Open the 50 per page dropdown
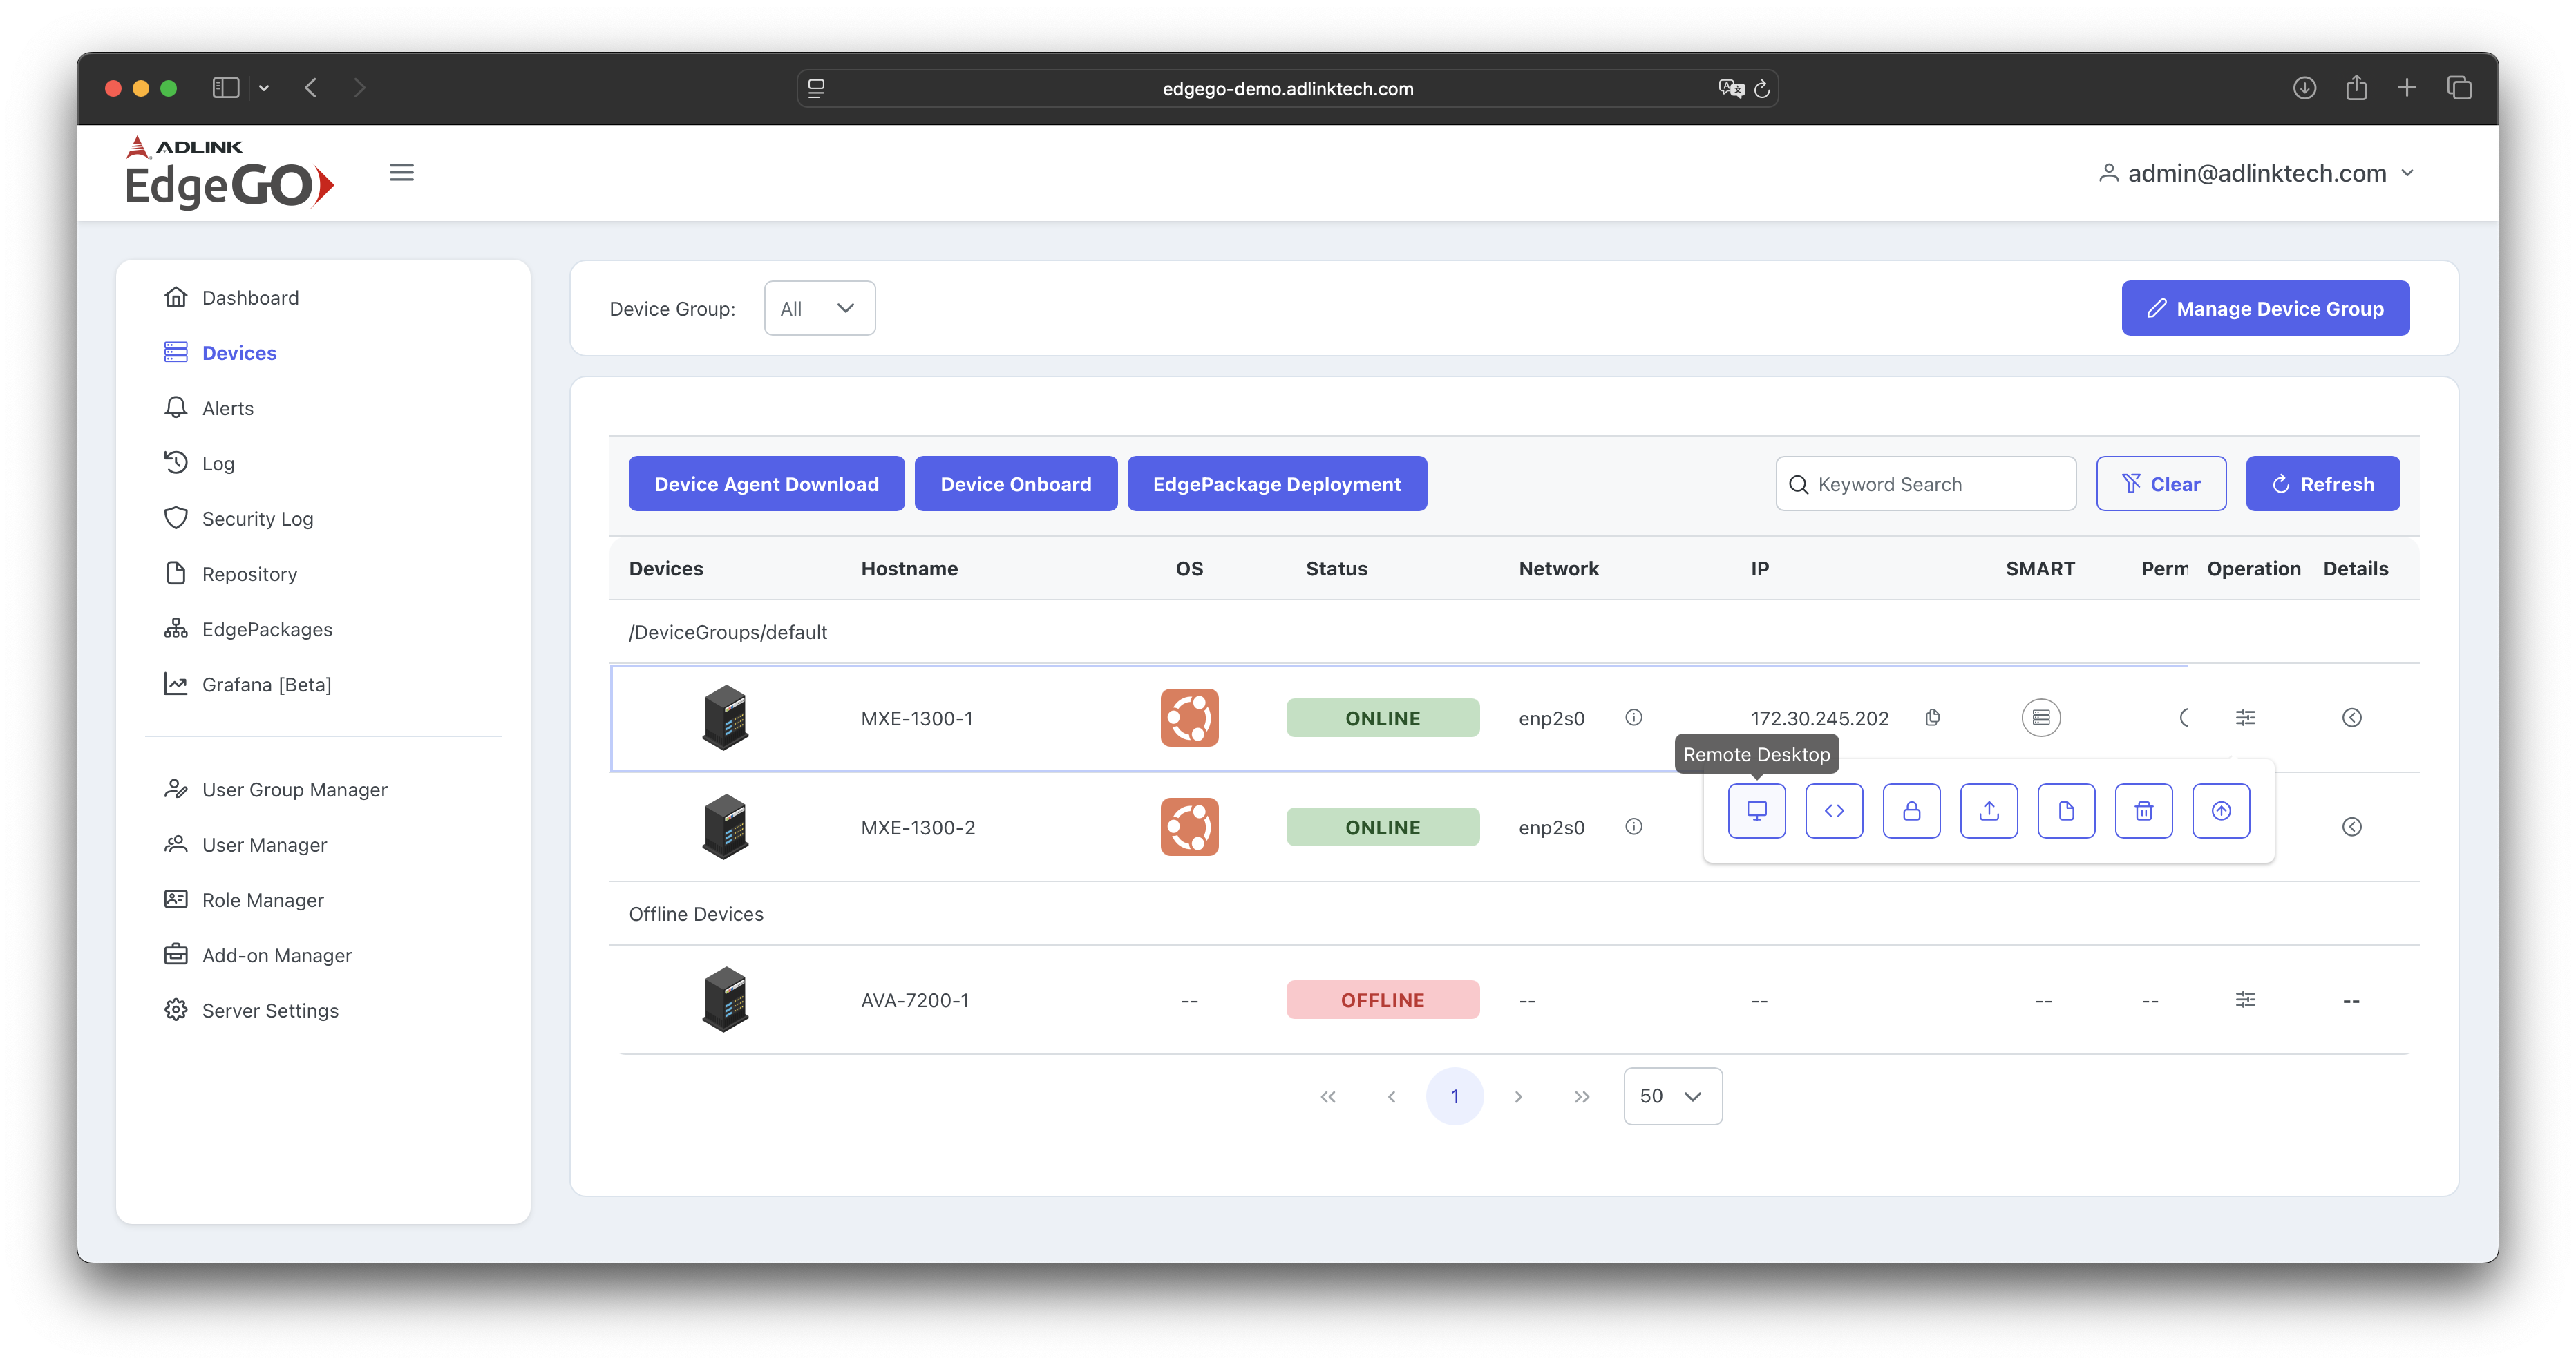The height and width of the screenshot is (1365, 2576). click(x=1672, y=1096)
